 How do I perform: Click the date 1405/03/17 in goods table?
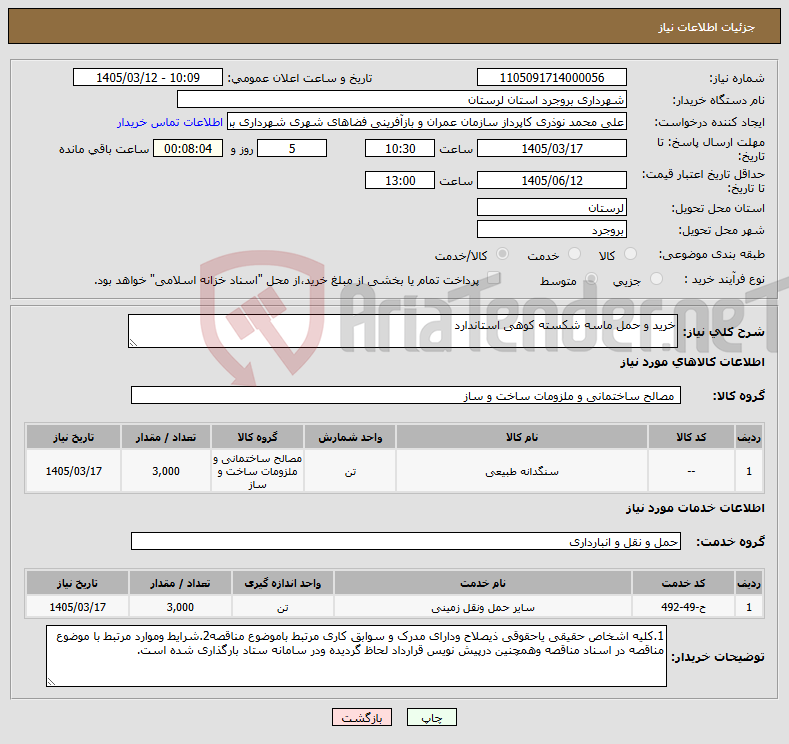point(73,471)
